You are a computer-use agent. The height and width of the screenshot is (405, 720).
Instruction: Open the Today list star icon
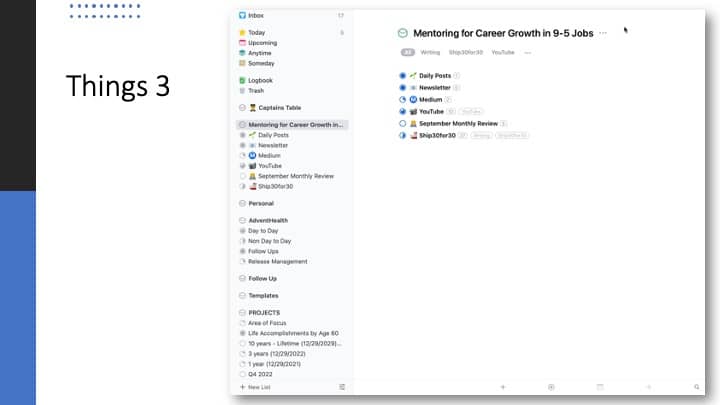(x=242, y=33)
